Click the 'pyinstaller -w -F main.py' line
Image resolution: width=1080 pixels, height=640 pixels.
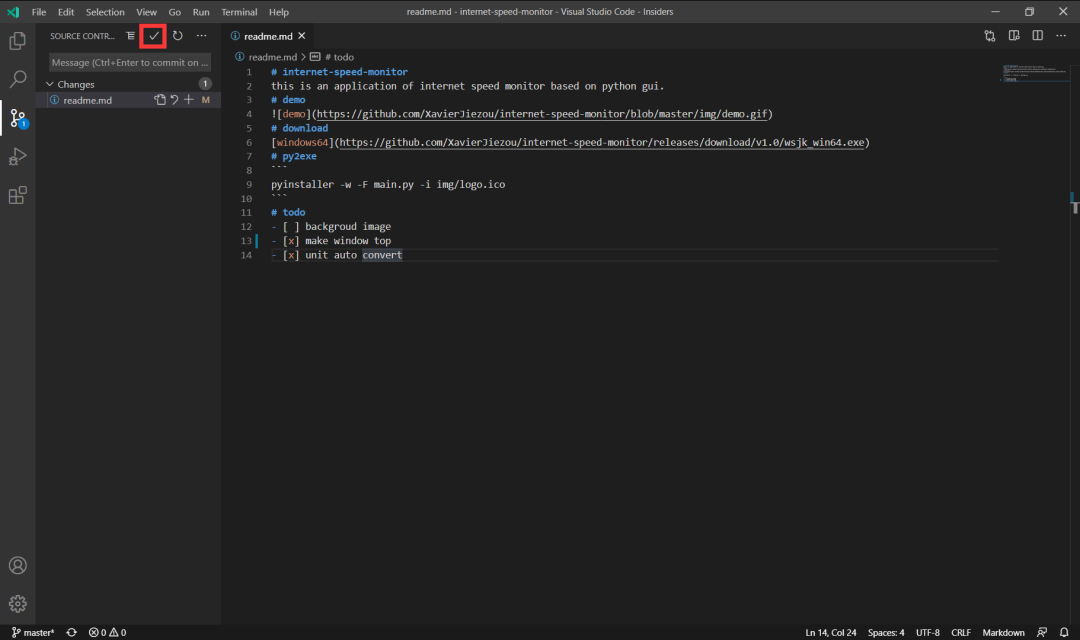(x=388, y=185)
